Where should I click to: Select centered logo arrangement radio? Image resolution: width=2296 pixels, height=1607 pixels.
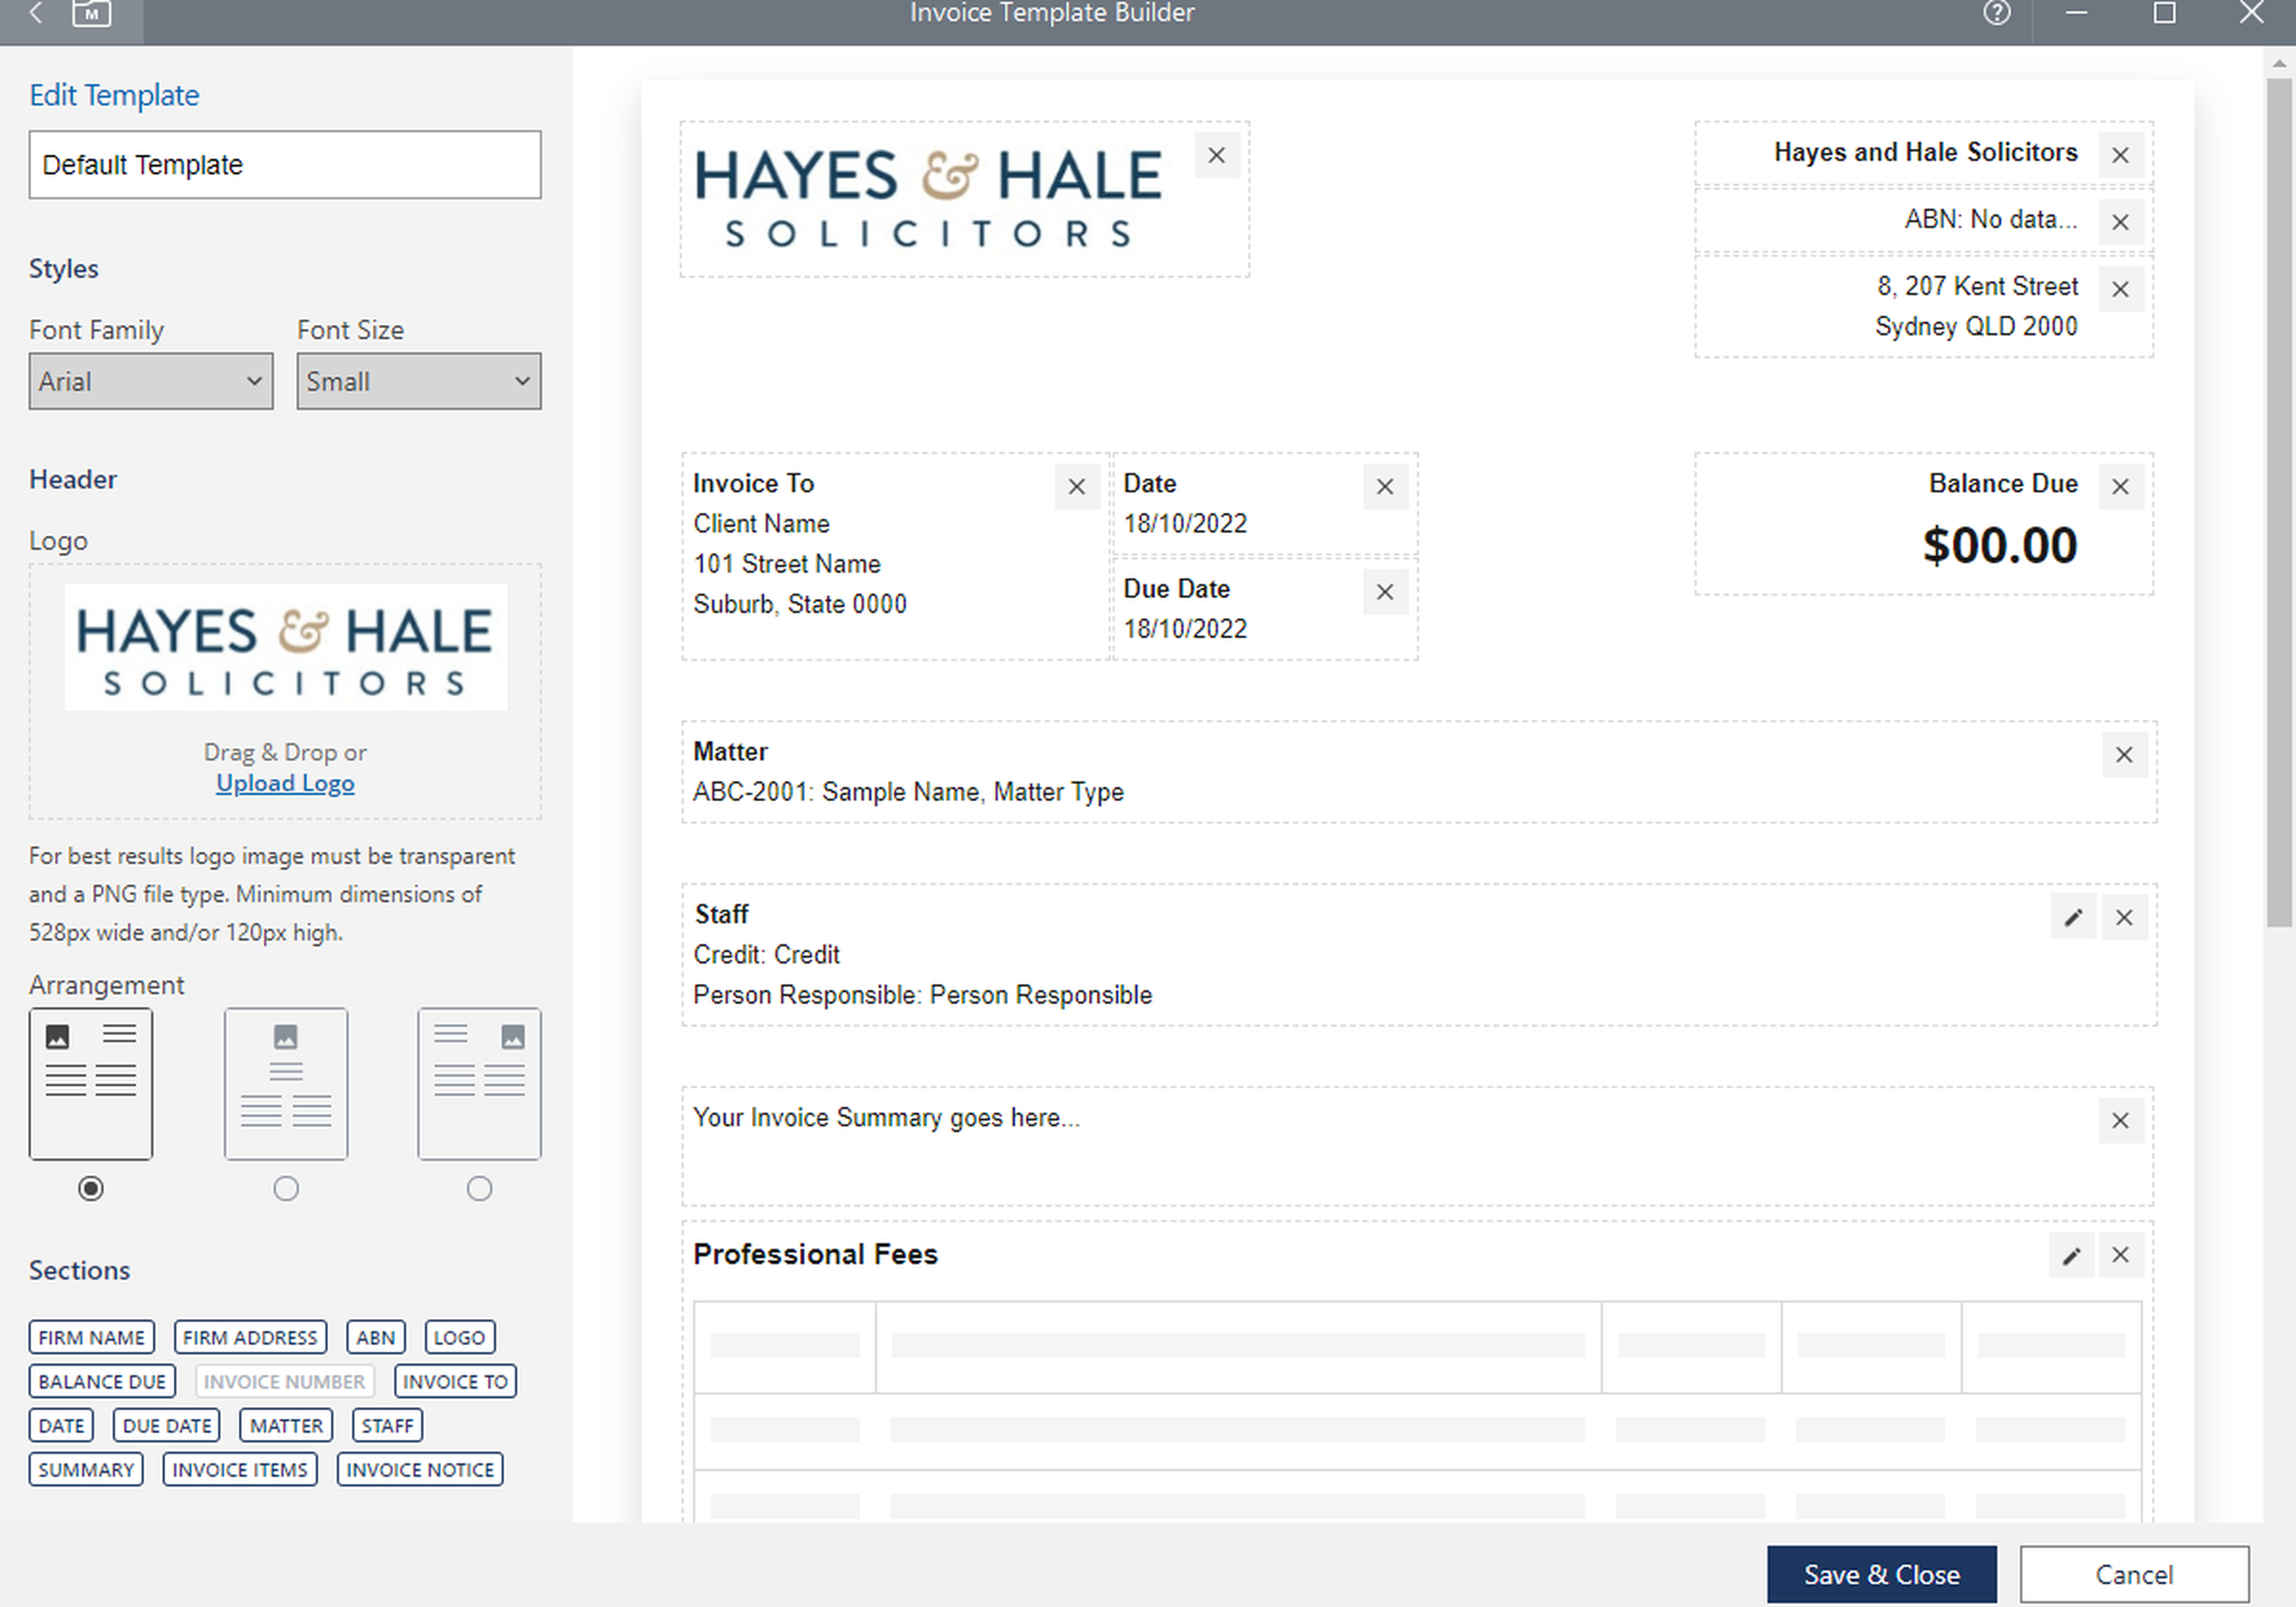286,1188
